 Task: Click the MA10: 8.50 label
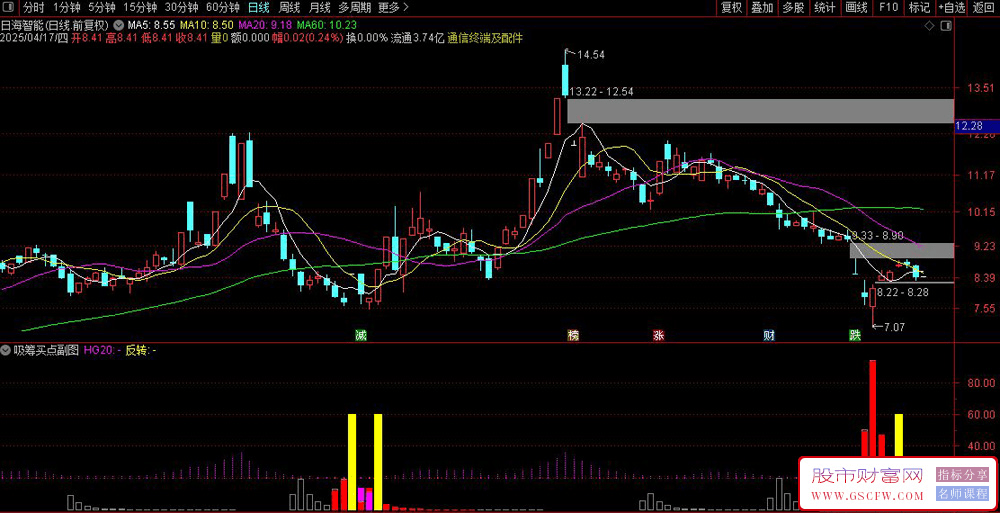pos(207,26)
